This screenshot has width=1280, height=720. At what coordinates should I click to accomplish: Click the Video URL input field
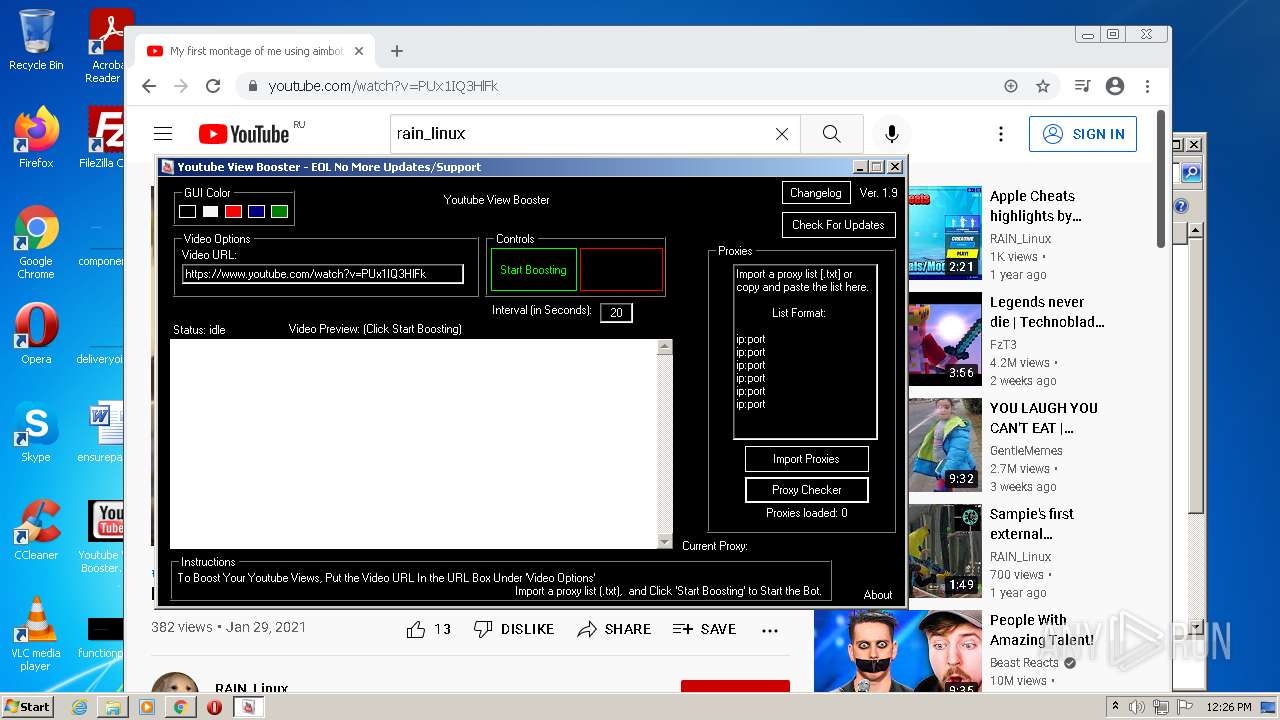coord(323,274)
